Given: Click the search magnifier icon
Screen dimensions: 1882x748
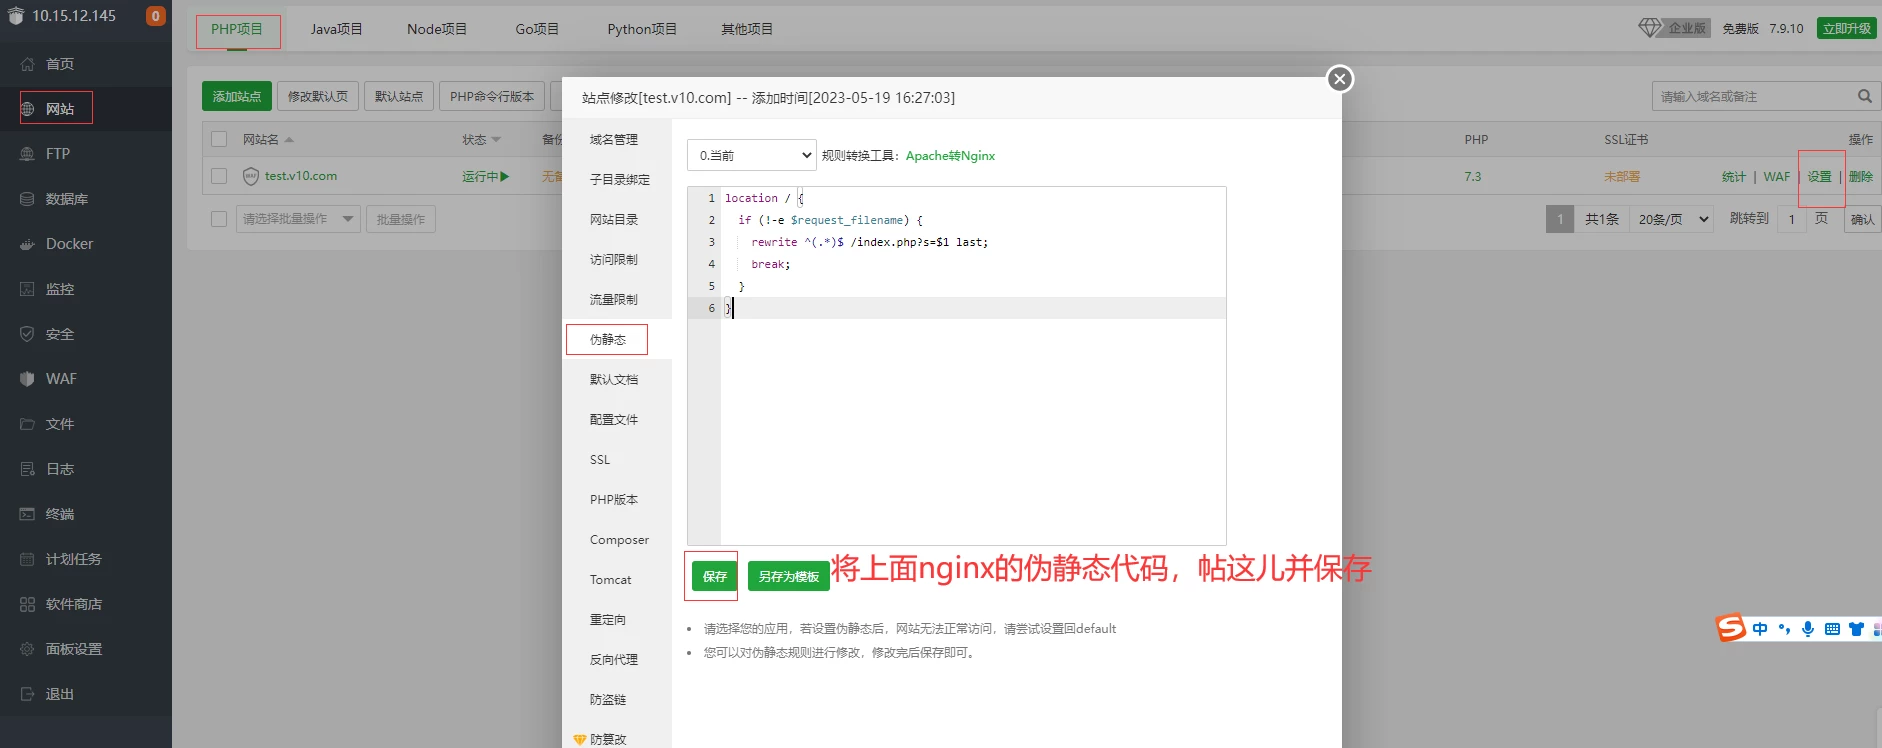Looking at the screenshot, I should (x=1864, y=96).
